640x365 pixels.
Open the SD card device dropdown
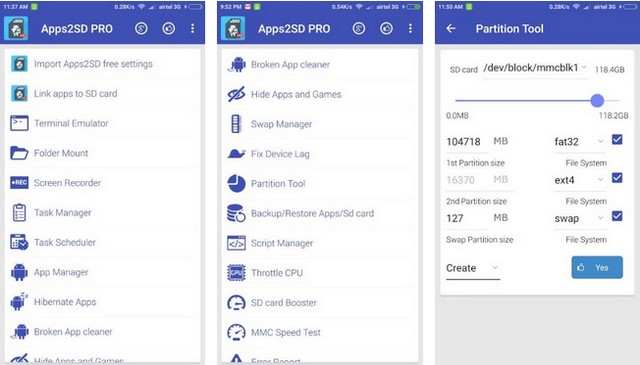(535, 68)
